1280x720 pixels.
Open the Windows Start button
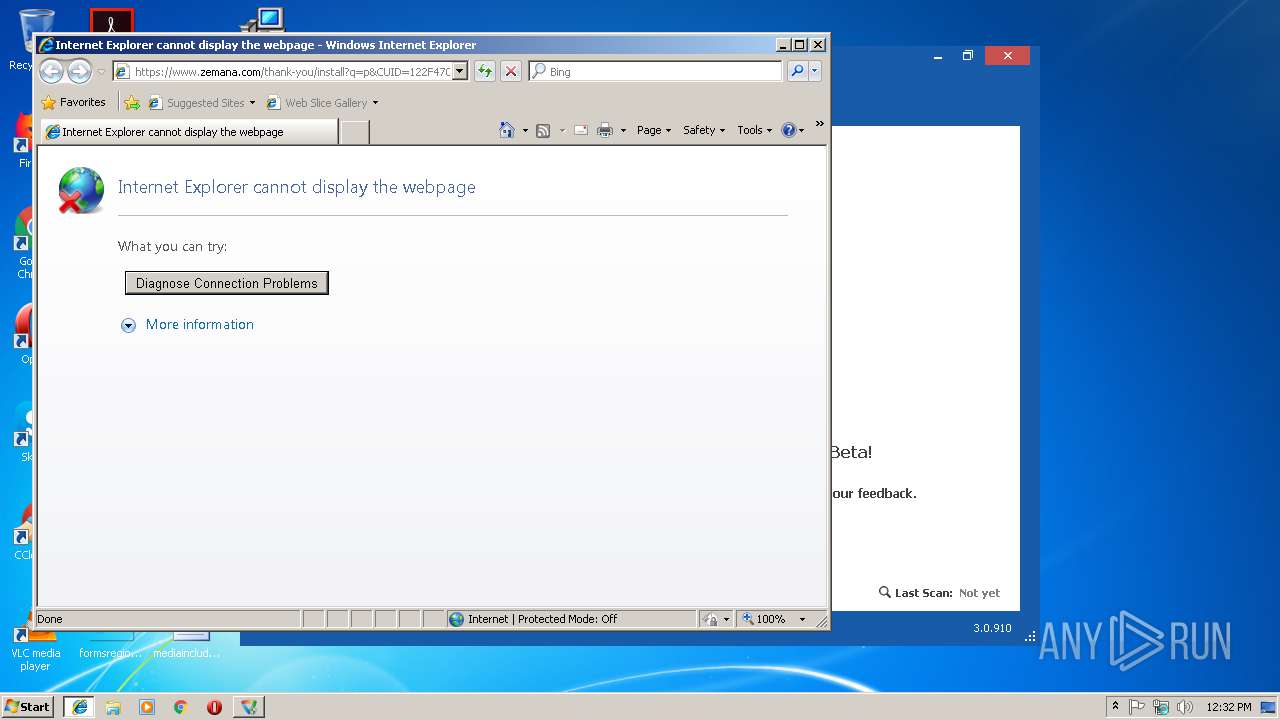tap(28, 706)
